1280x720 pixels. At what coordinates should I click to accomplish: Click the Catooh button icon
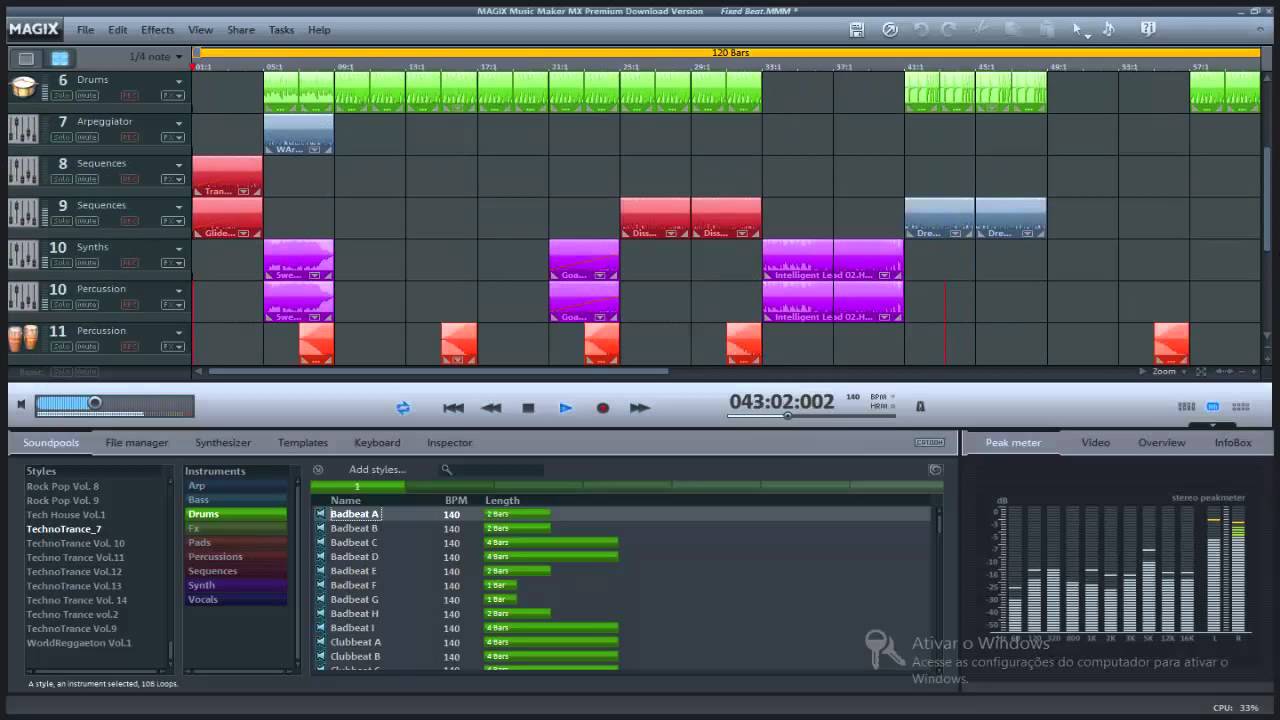tap(929, 442)
